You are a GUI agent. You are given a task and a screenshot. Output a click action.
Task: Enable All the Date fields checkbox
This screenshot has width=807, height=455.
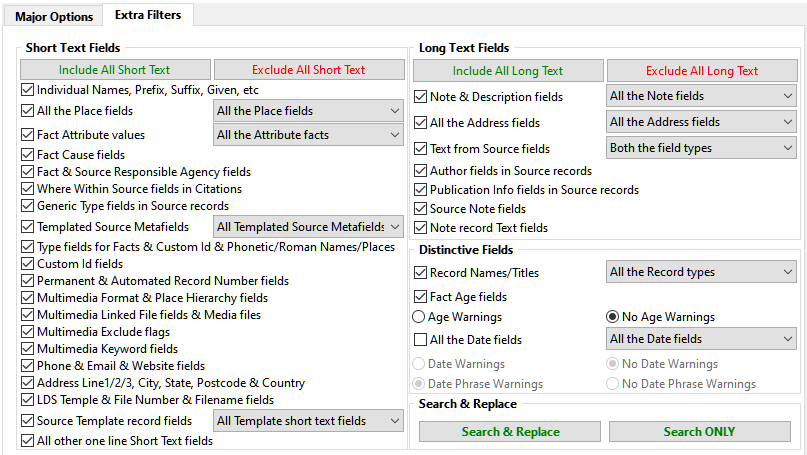421,340
